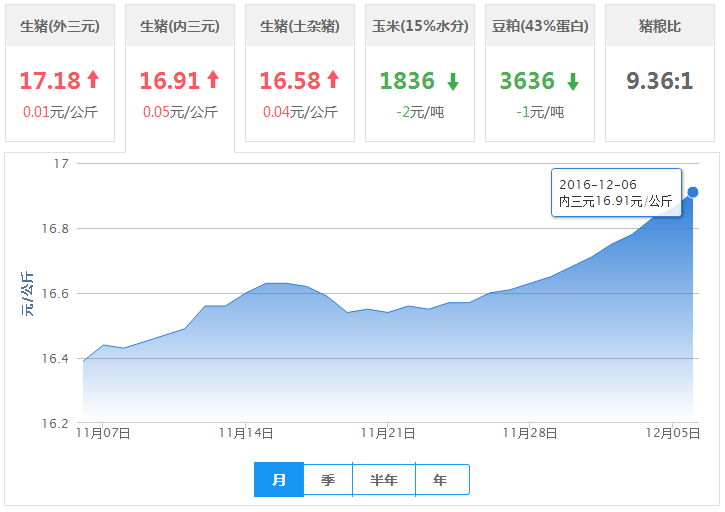Image resolution: width=725 pixels, height=512 pixels.
Task: Click the green down arrow beside 3636
Action: (x=573, y=81)
